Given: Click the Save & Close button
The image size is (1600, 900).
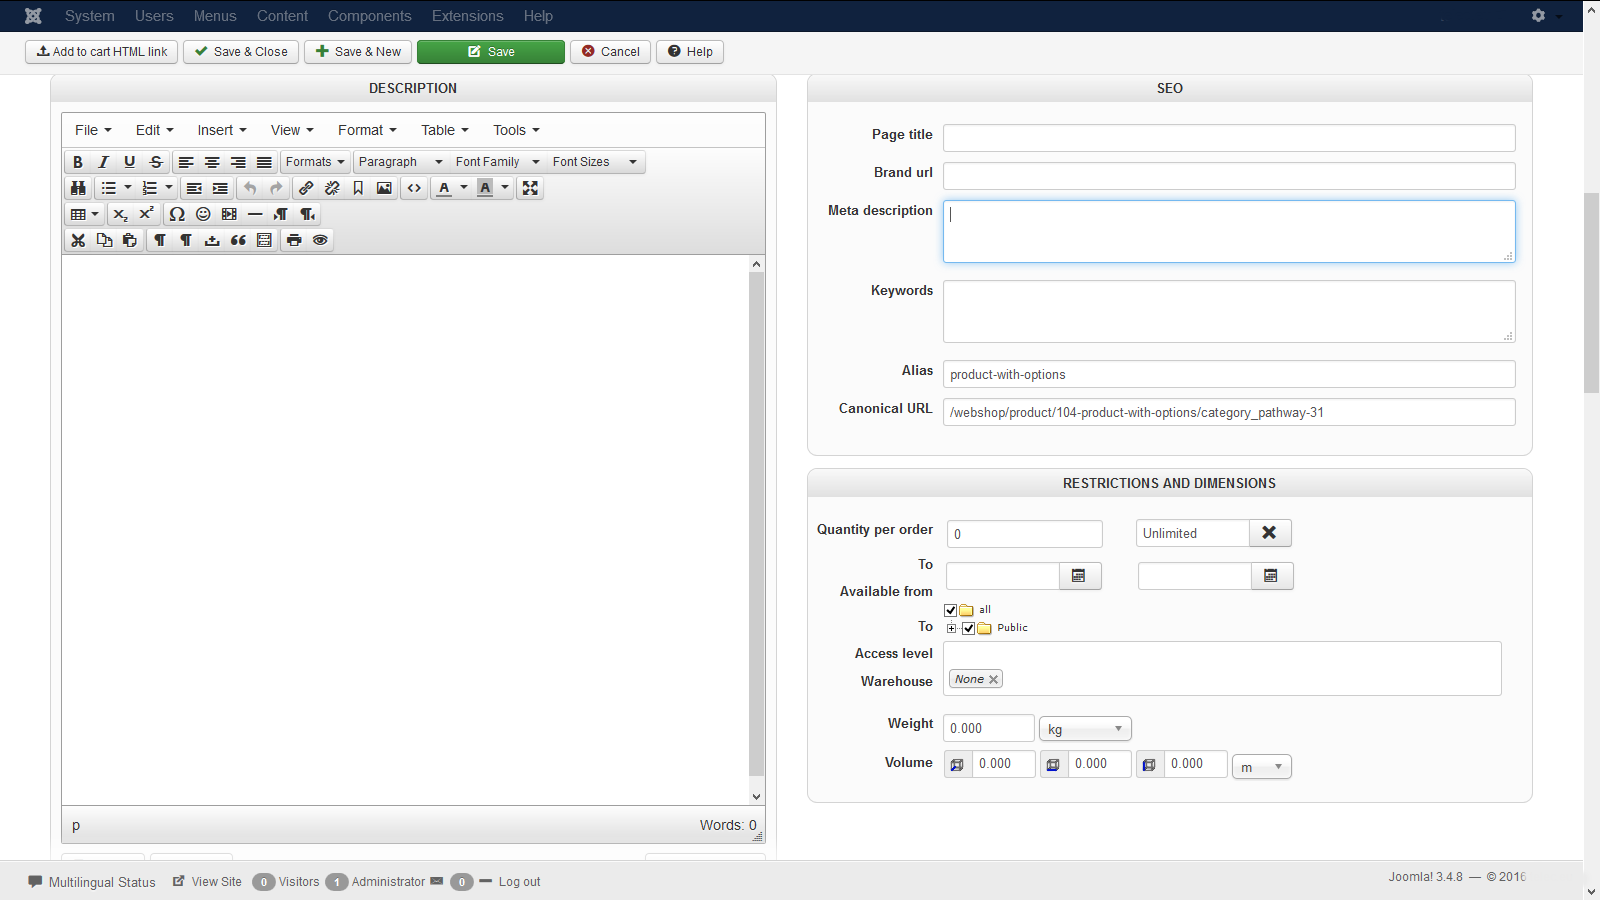Looking at the screenshot, I should [241, 52].
